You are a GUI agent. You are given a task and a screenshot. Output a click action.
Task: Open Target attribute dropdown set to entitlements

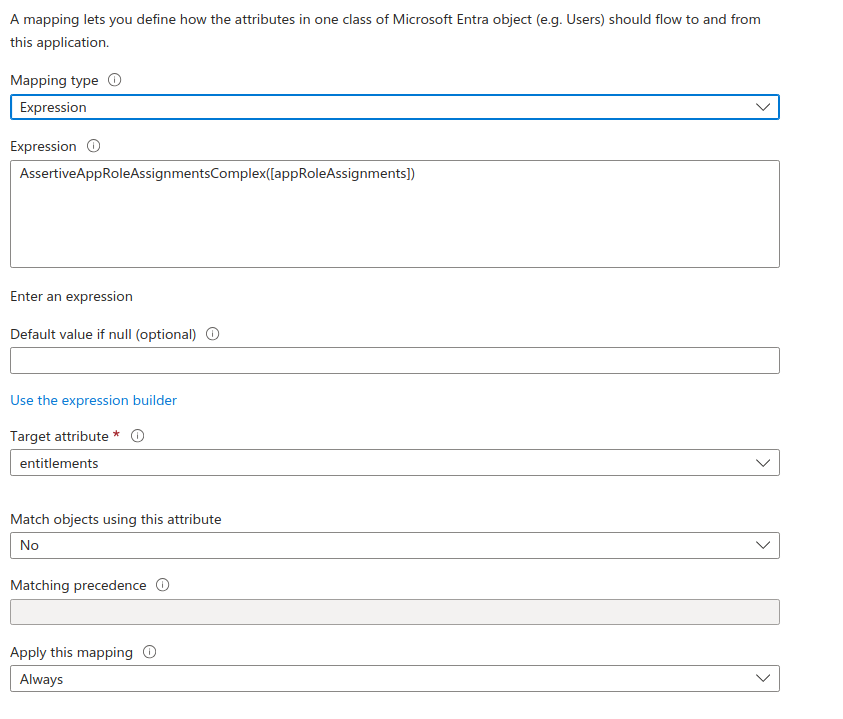pyautogui.click(x=394, y=463)
